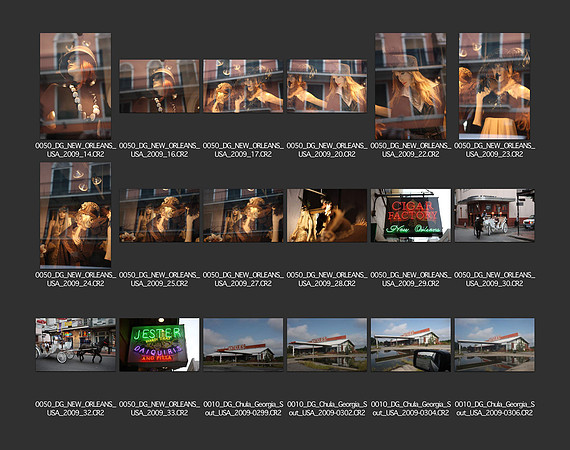Click file name label USA_2009_30.CR2

(494, 279)
